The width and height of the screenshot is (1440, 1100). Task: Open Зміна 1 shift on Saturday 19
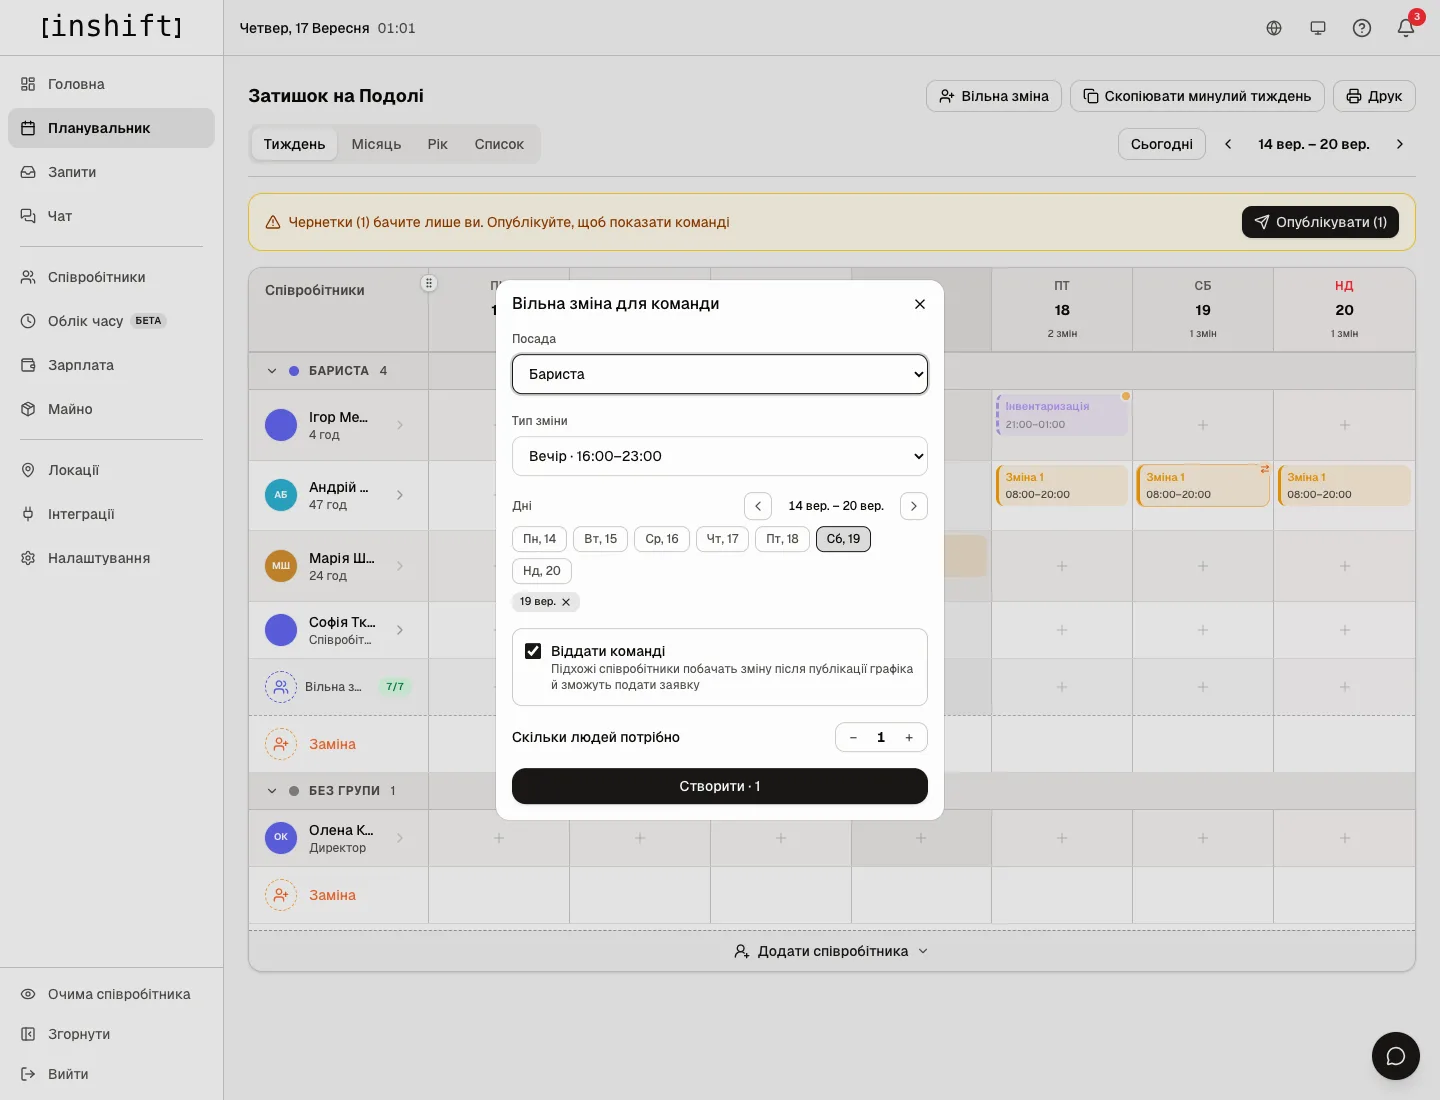1203,486
